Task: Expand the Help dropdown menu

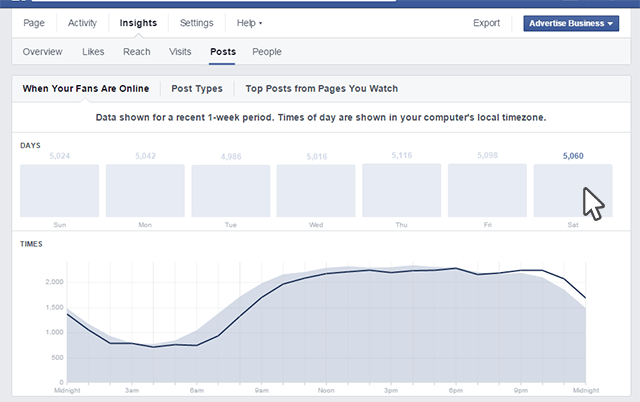Action: pyautogui.click(x=249, y=23)
